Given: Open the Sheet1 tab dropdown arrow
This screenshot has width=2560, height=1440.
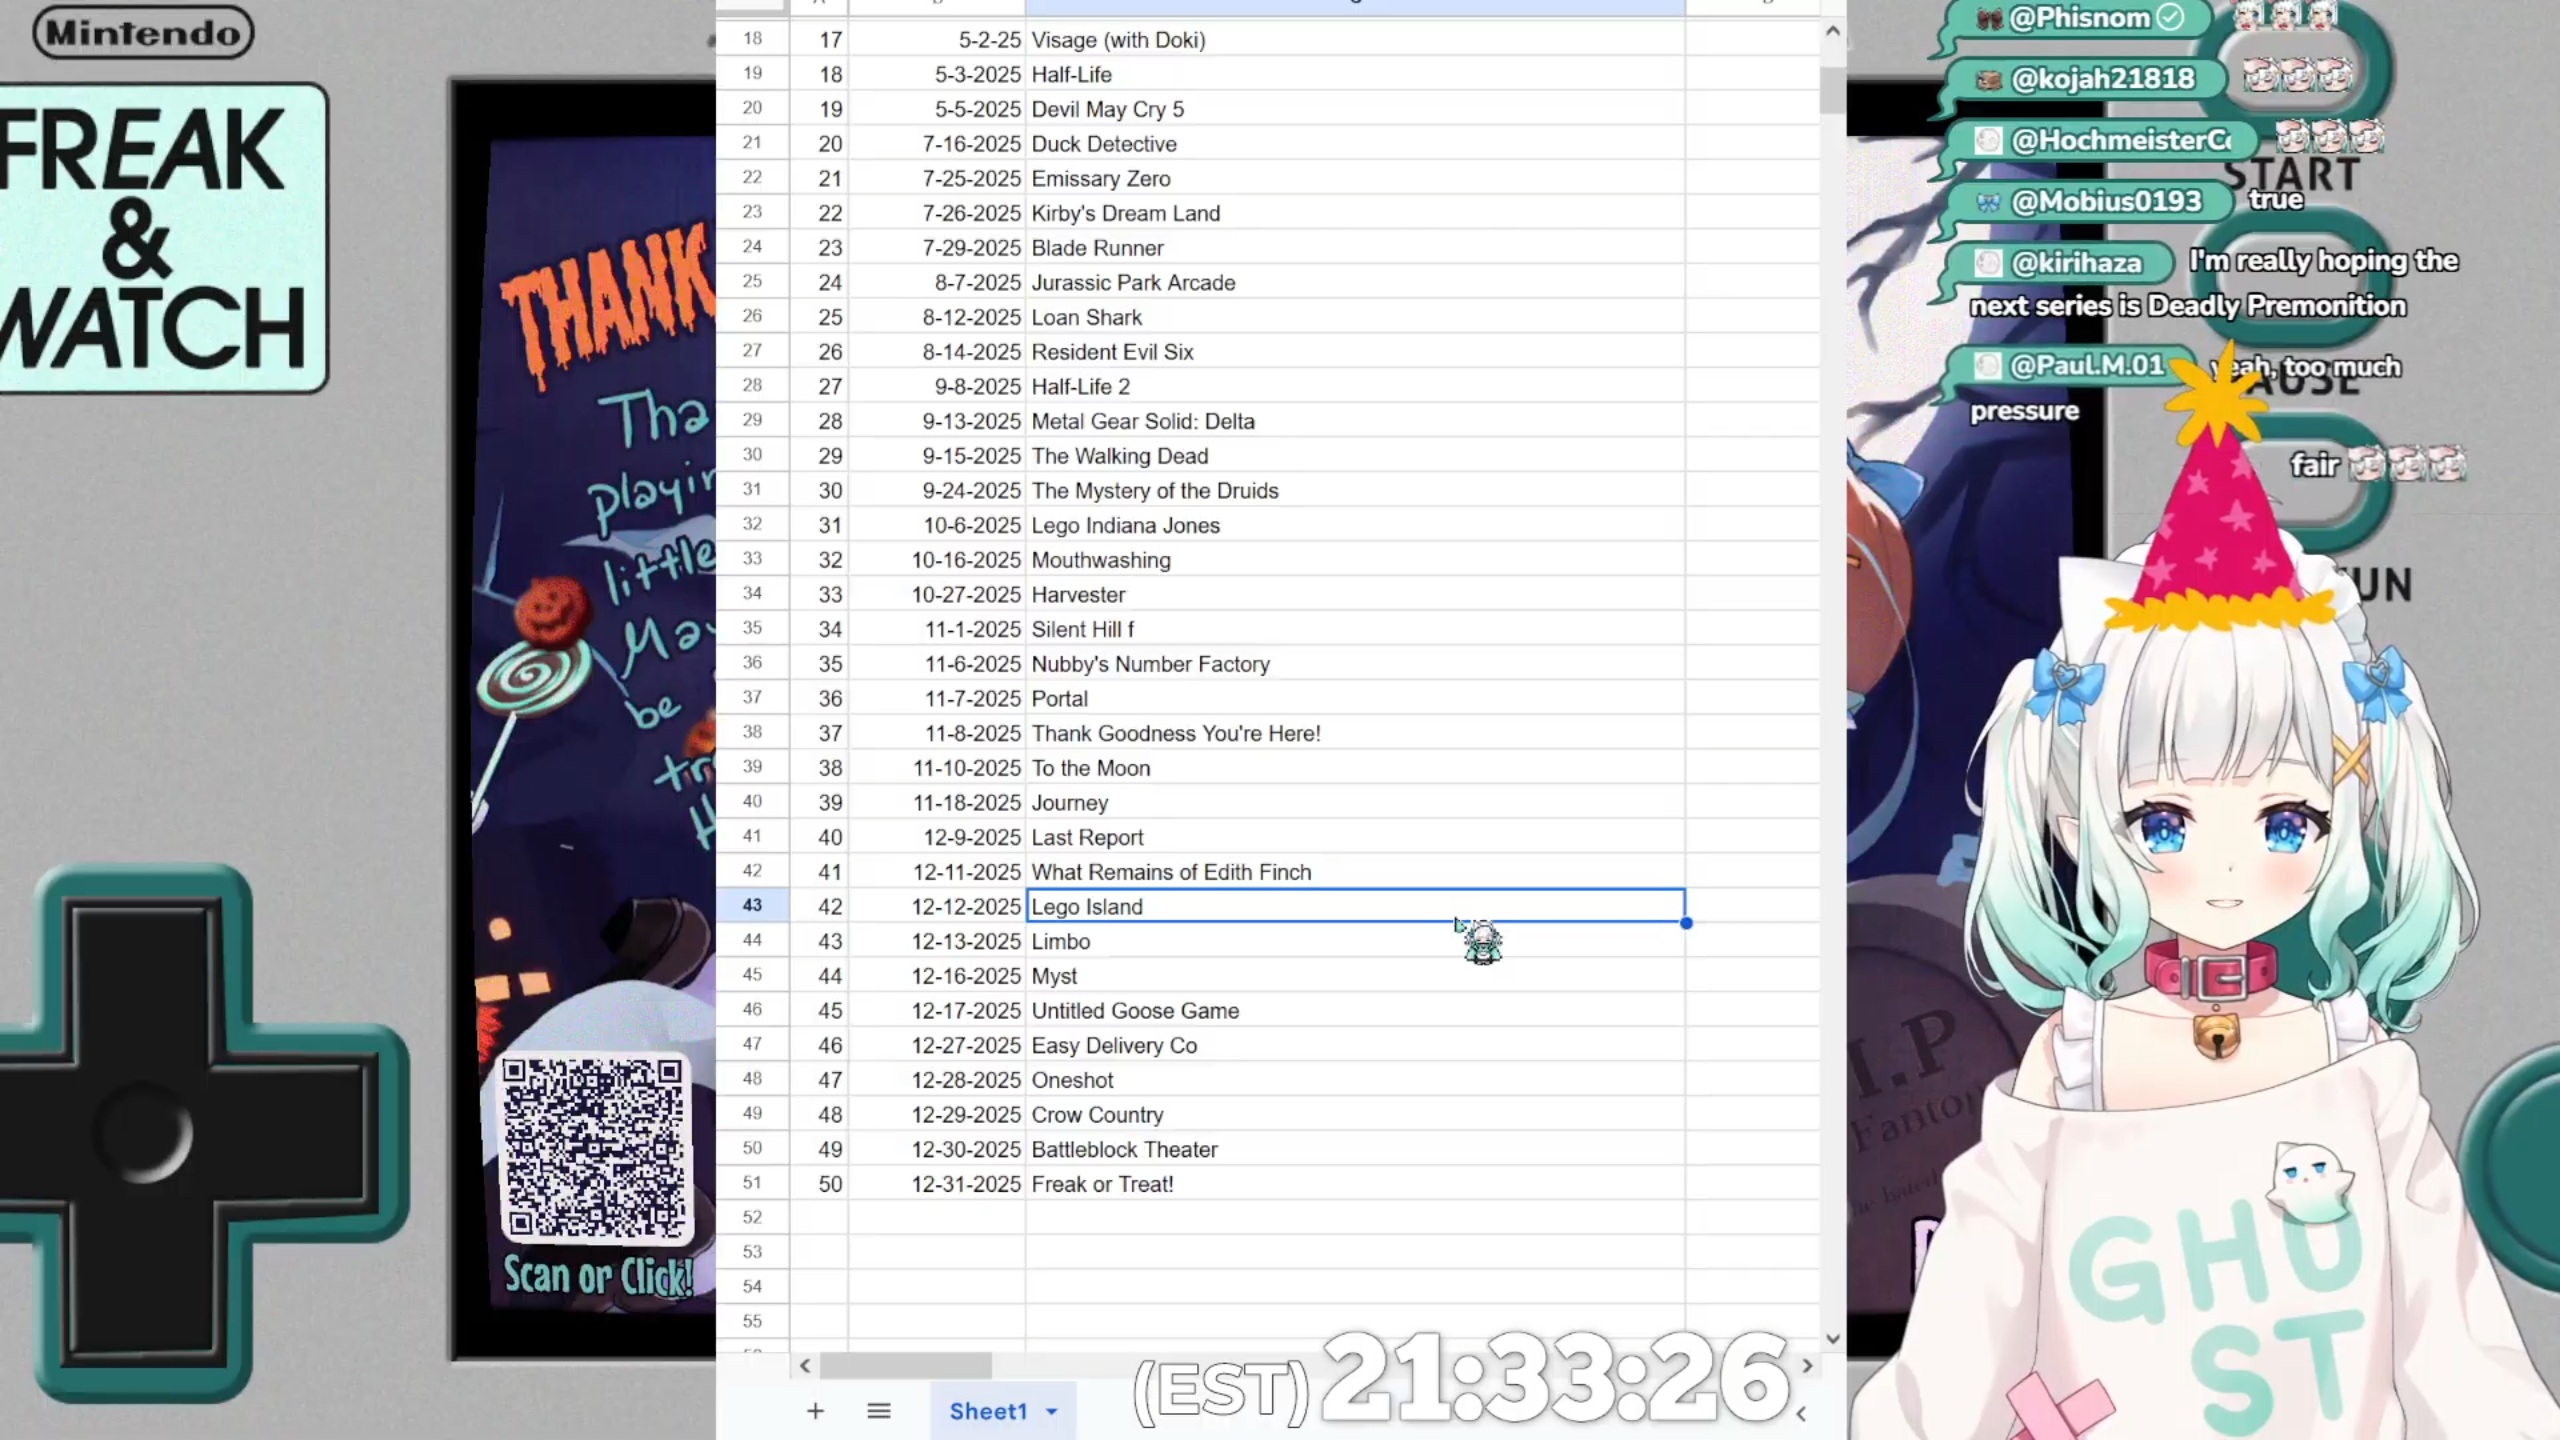Looking at the screenshot, I should [x=1051, y=1411].
